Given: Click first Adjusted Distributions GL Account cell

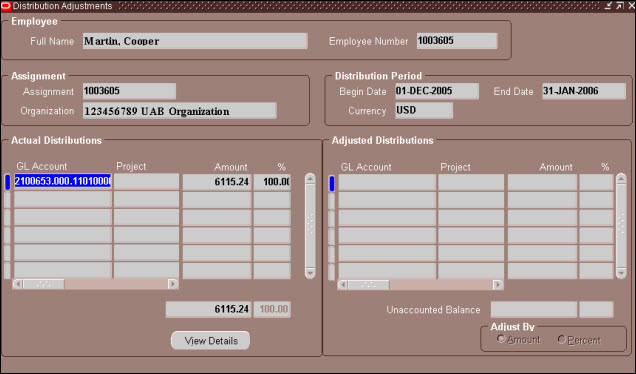Looking at the screenshot, I should point(387,183).
